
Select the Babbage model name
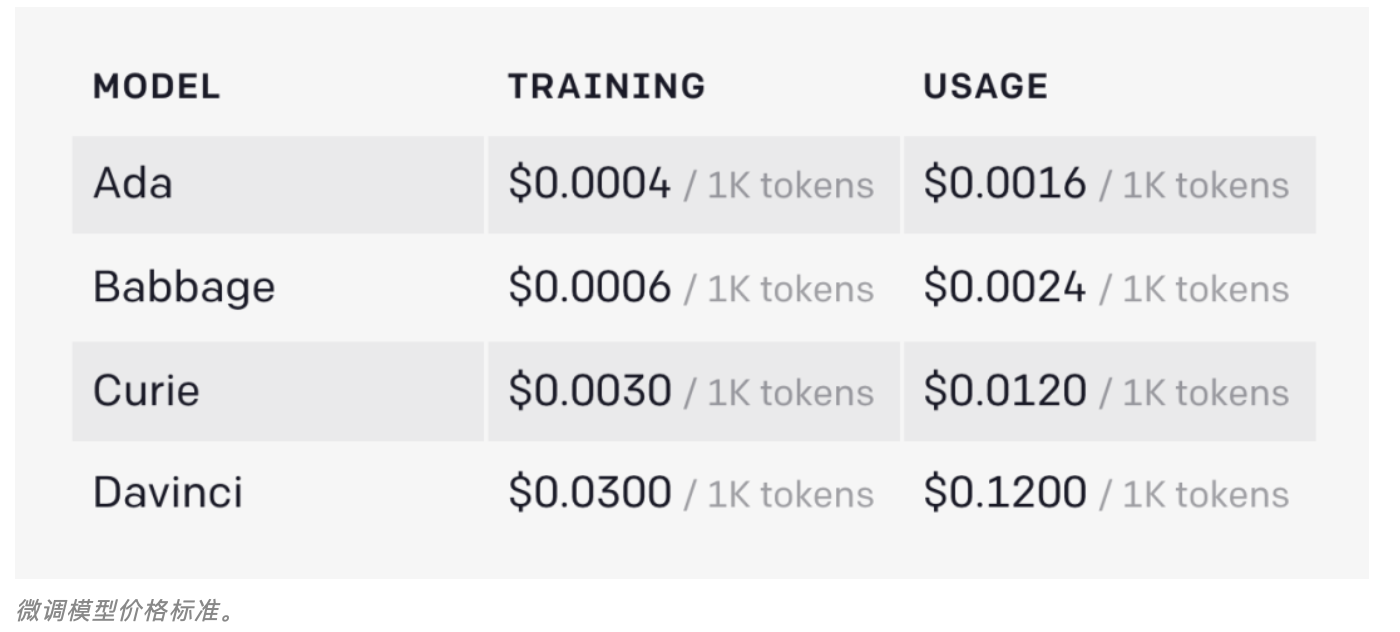pyautogui.click(x=184, y=288)
